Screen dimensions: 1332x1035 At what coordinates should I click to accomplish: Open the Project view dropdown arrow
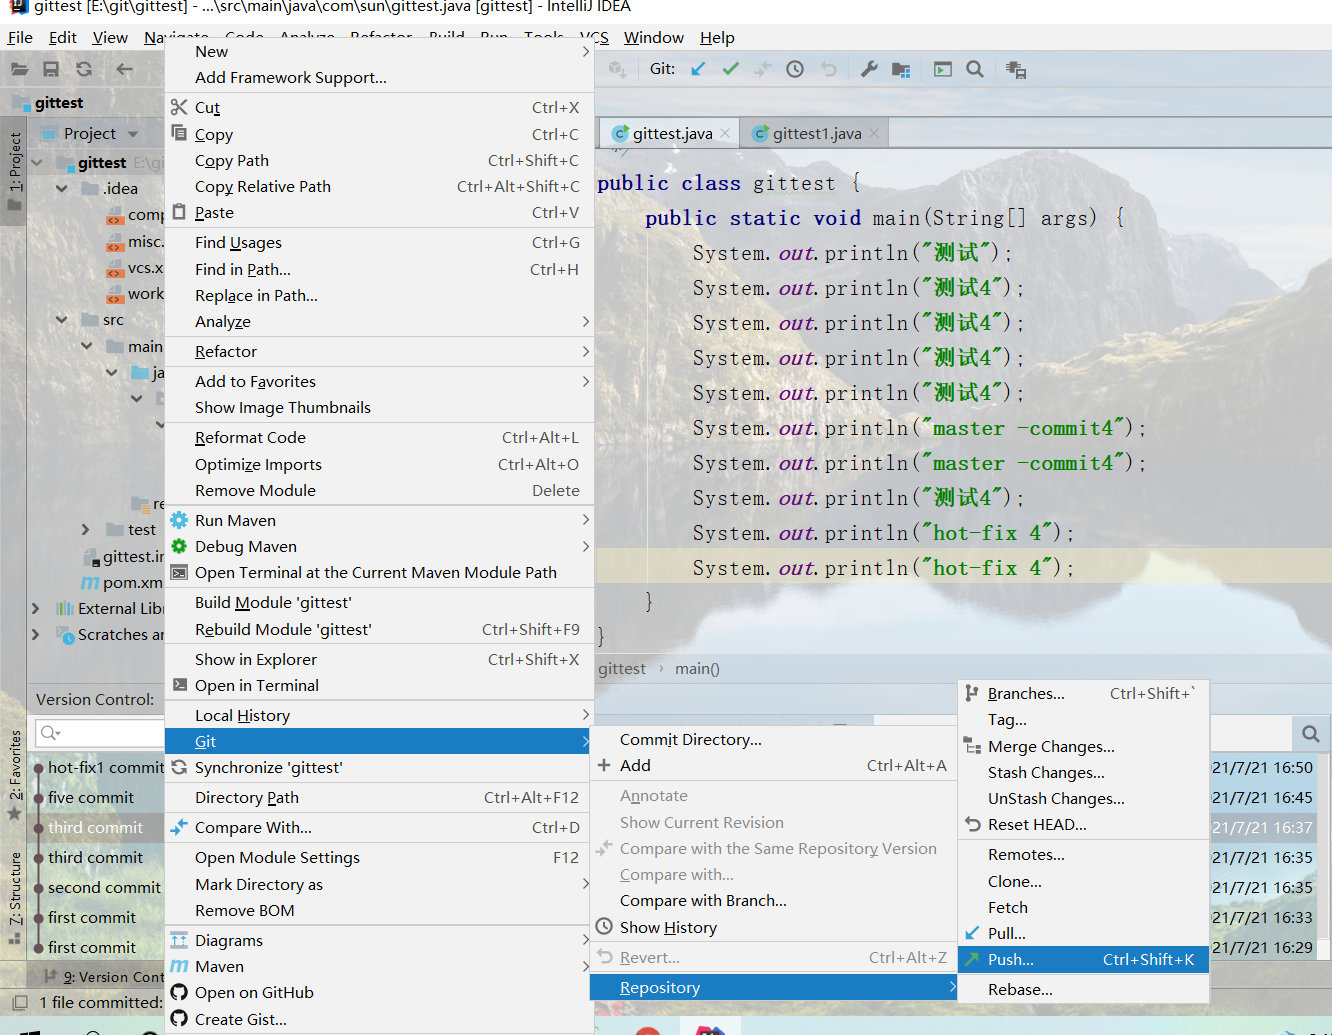pyautogui.click(x=133, y=134)
